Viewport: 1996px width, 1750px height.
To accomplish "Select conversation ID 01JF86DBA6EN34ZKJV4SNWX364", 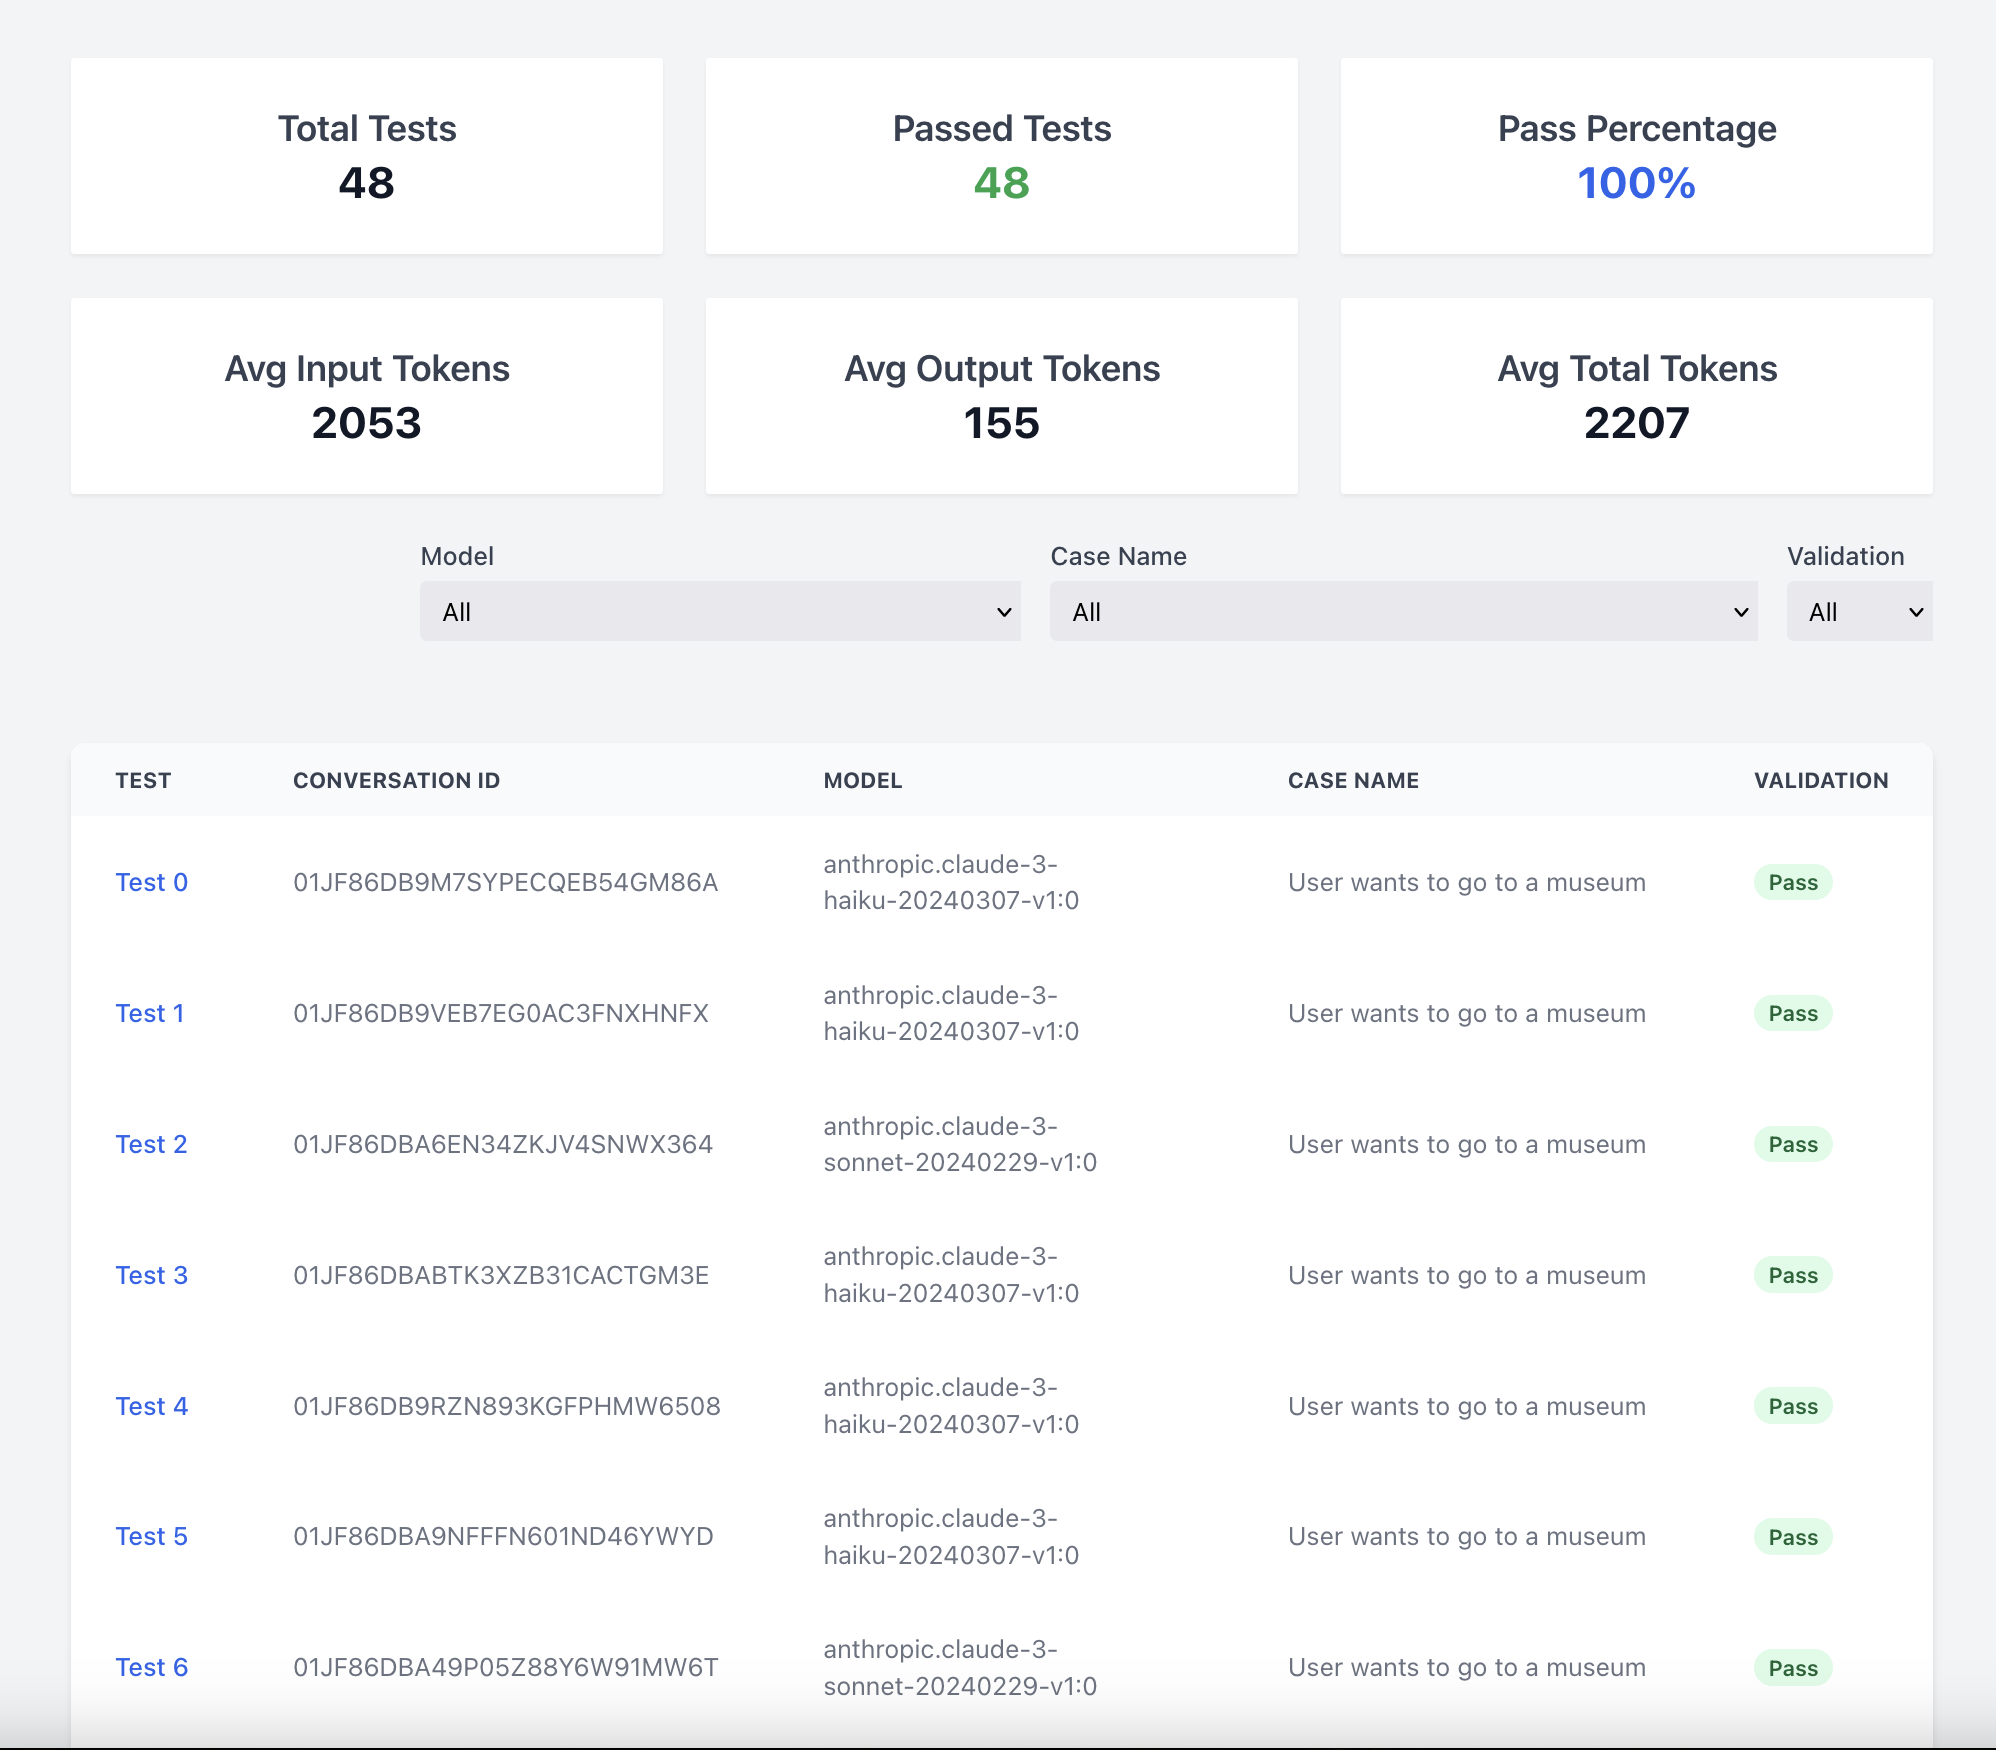I will click(503, 1144).
